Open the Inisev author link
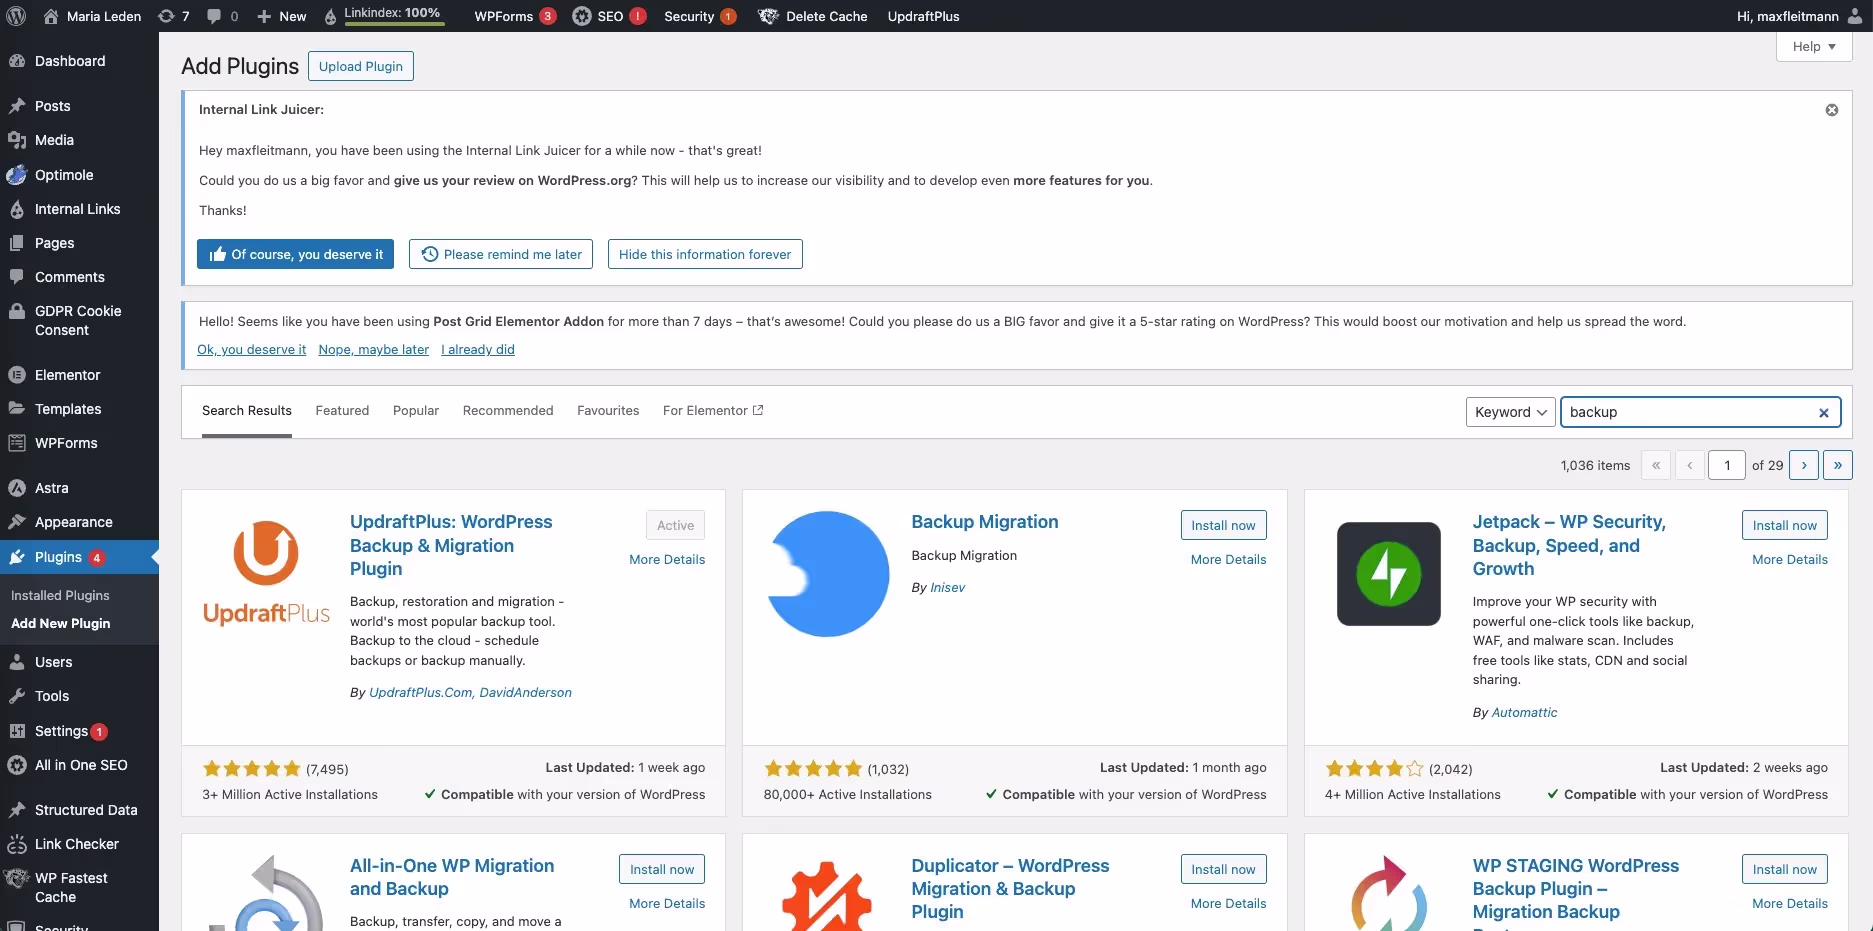The image size is (1873, 931). pyautogui.click(x=948, y=588)
